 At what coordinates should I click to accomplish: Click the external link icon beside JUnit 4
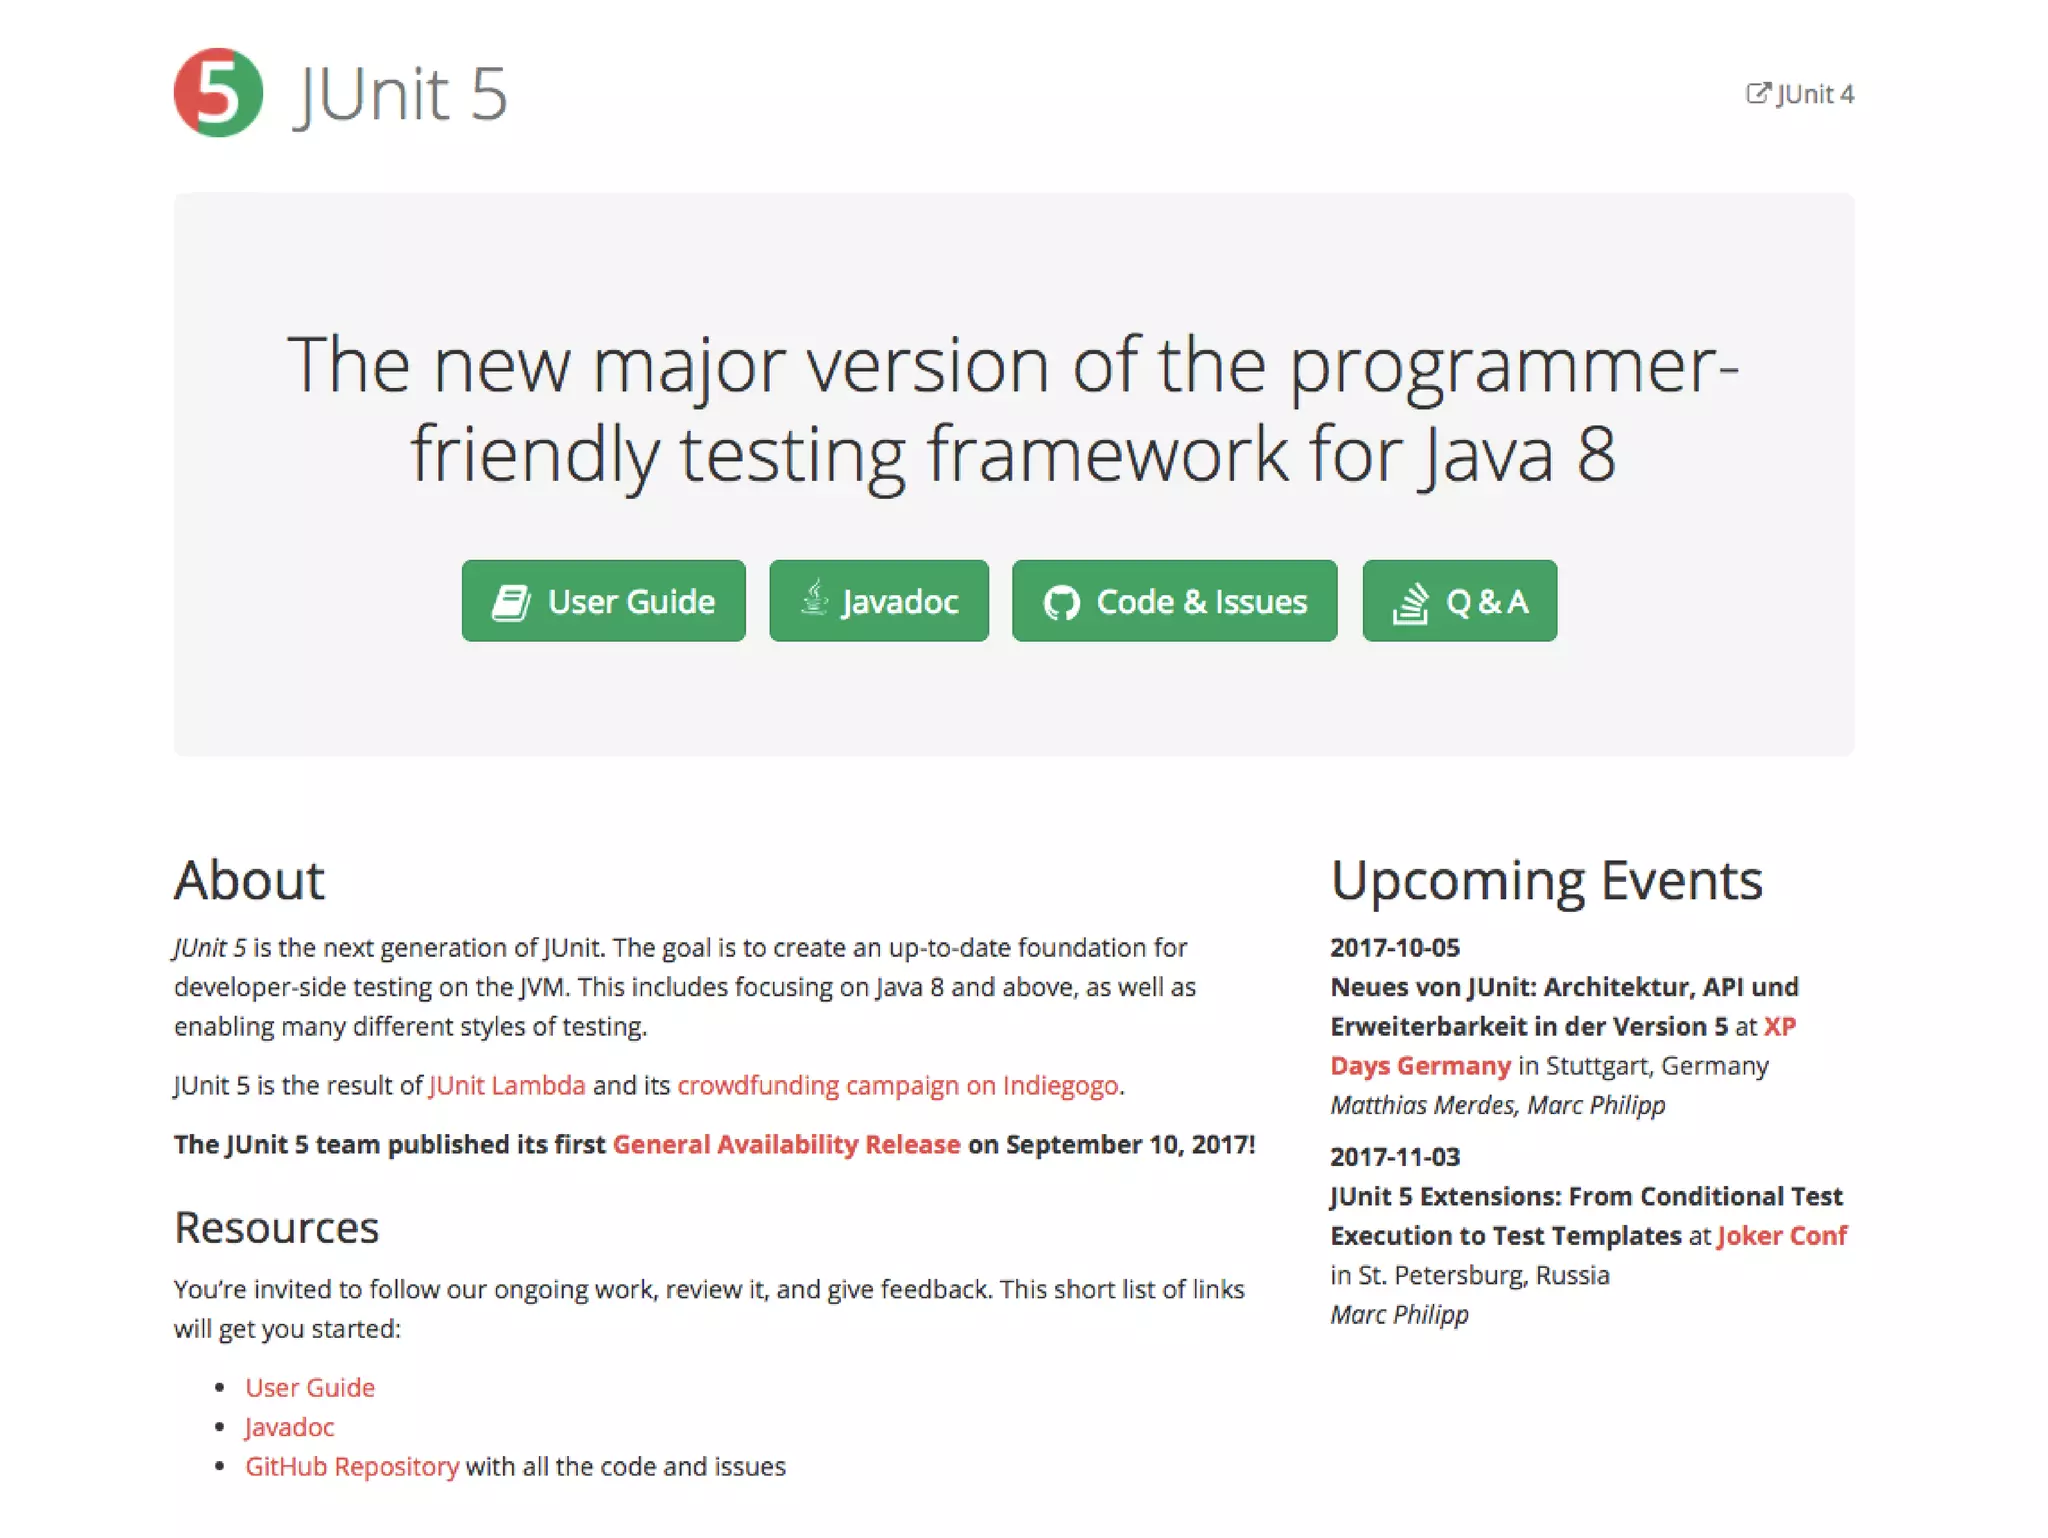(x=1757, y=93)
